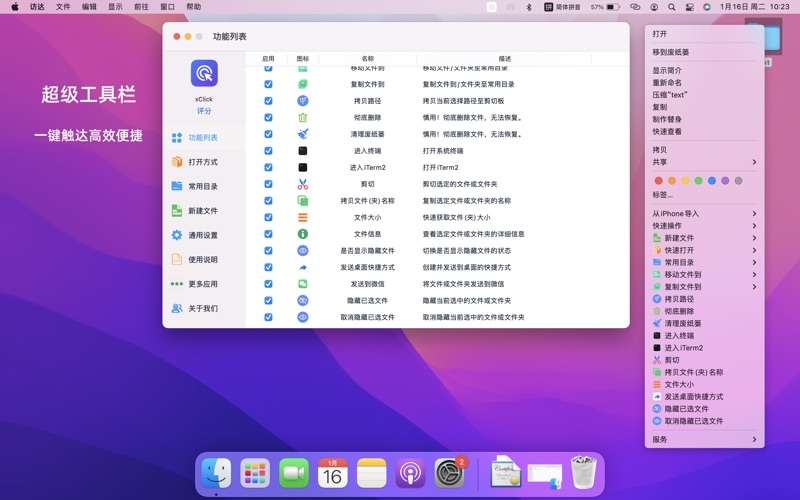Uncheck the 取消隐藏已选文件 checkbox
This screenshot has height=500, width=800.
[x=268, y=317]
